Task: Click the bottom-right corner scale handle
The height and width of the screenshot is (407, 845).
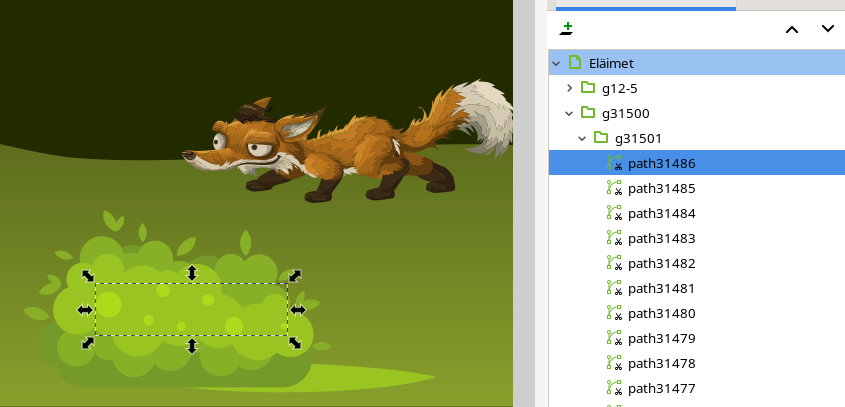Action: (x=295, y=343)
